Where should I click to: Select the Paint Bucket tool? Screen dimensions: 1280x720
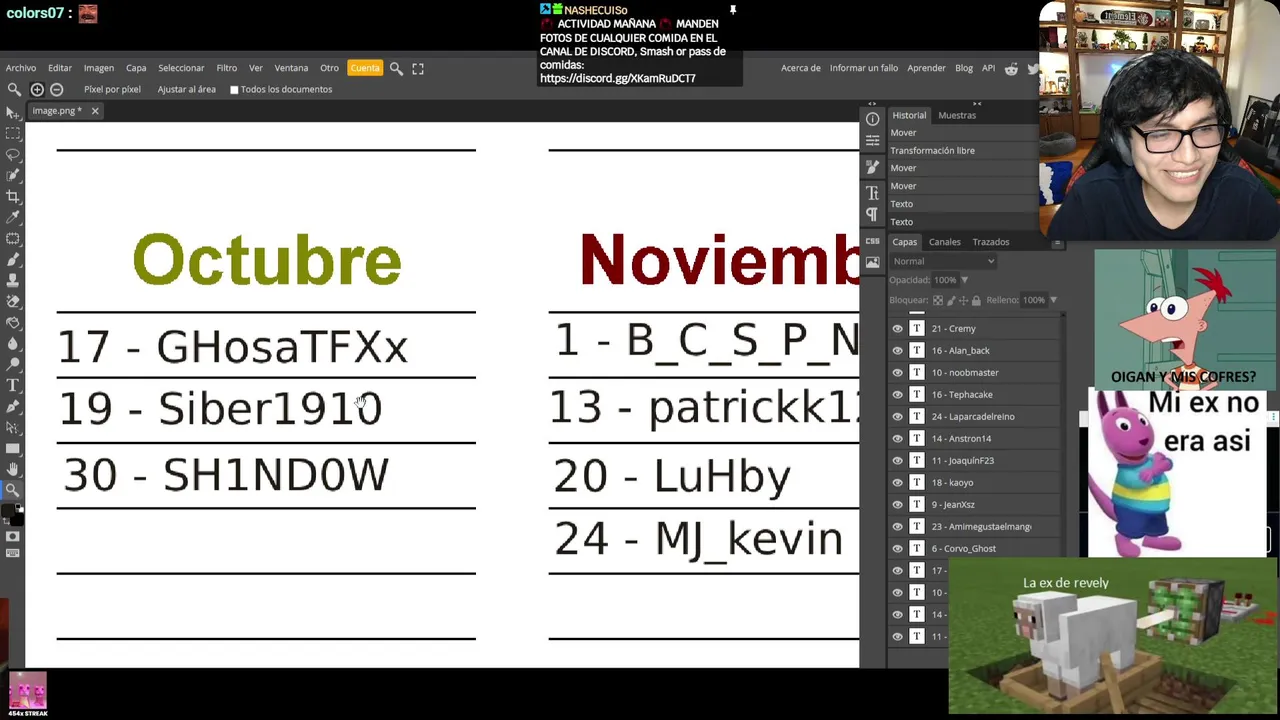13,323
